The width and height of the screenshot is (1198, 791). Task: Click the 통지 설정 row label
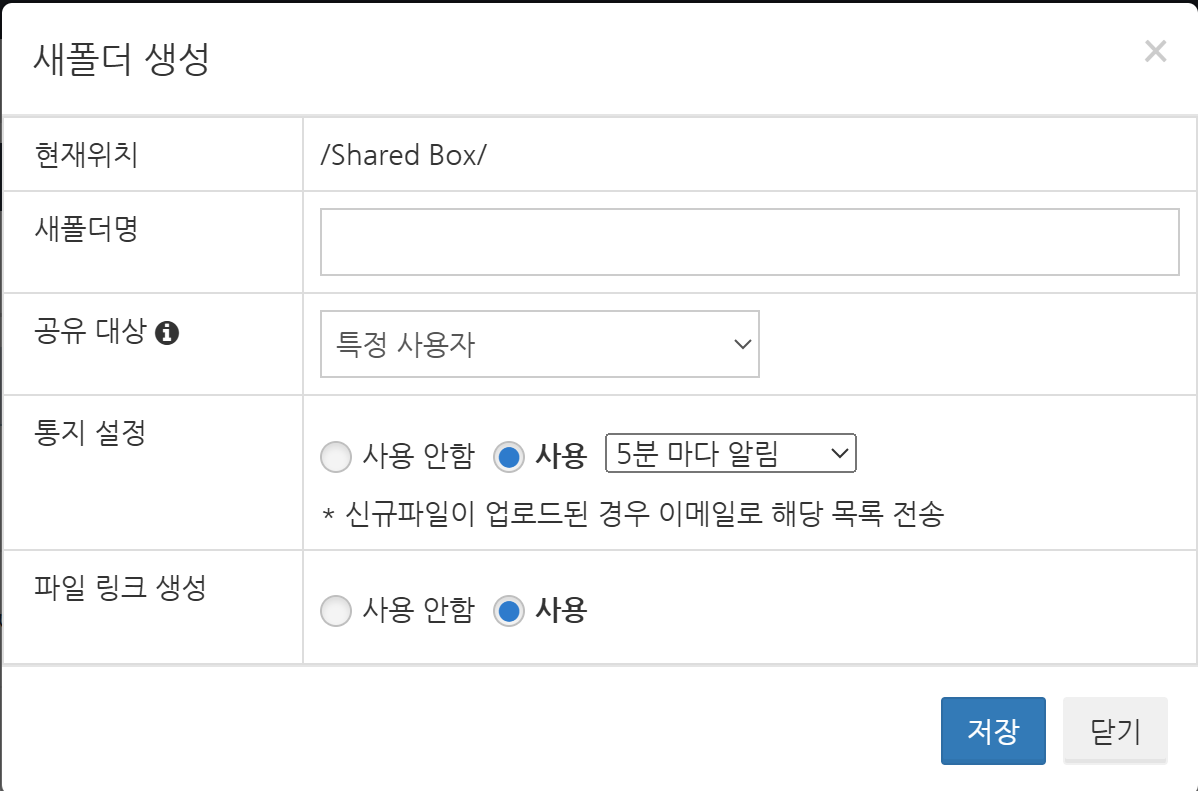[x=90, y=433]
